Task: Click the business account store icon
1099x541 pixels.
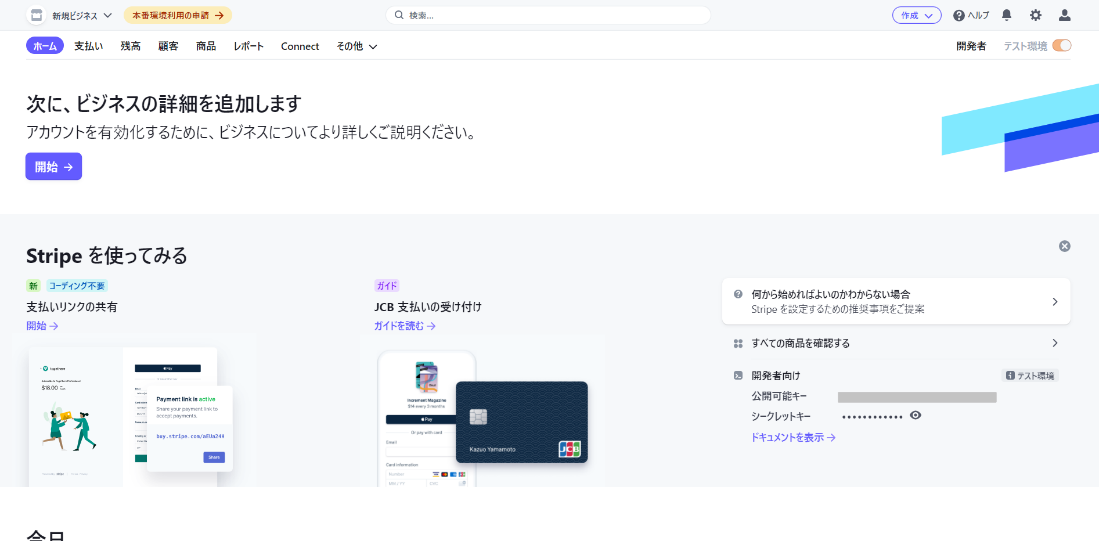Action: (x=36, y=15)
